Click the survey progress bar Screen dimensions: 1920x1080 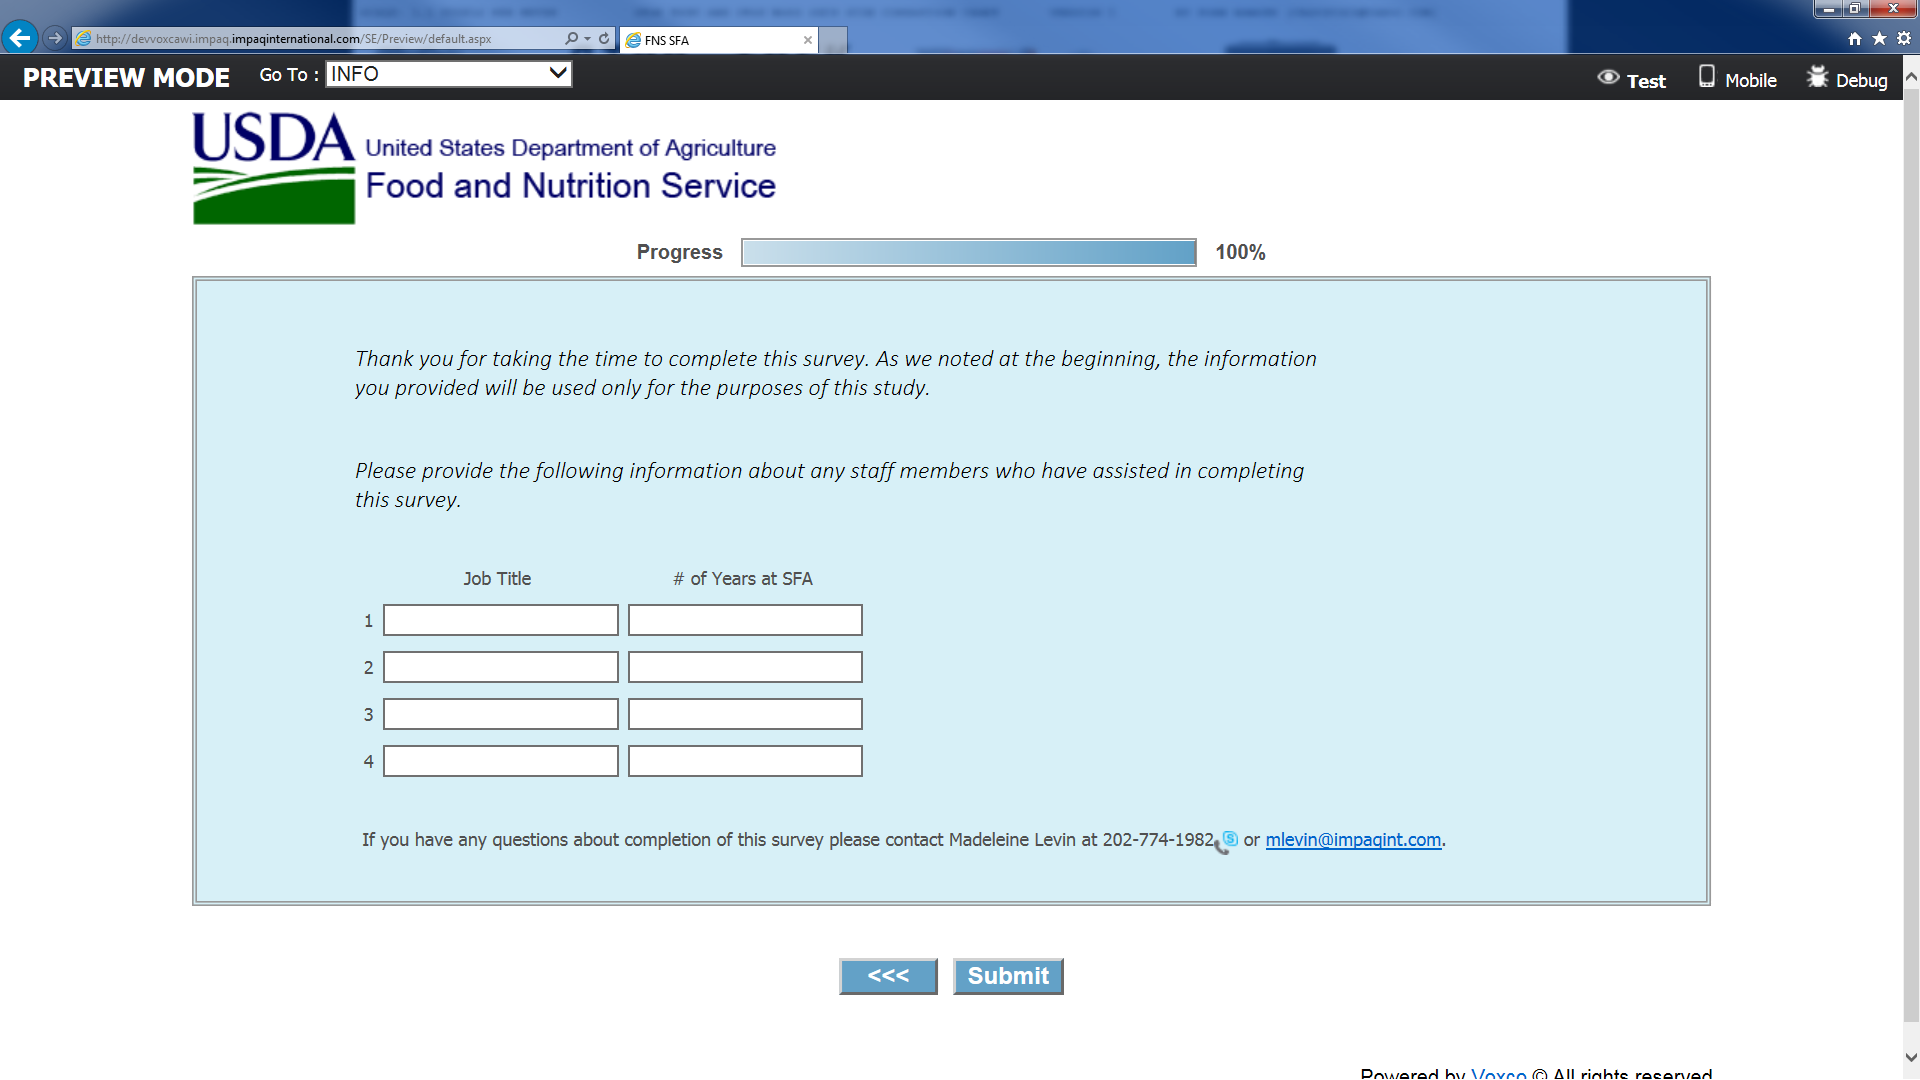pyautogui.click(x=968, y=252)
